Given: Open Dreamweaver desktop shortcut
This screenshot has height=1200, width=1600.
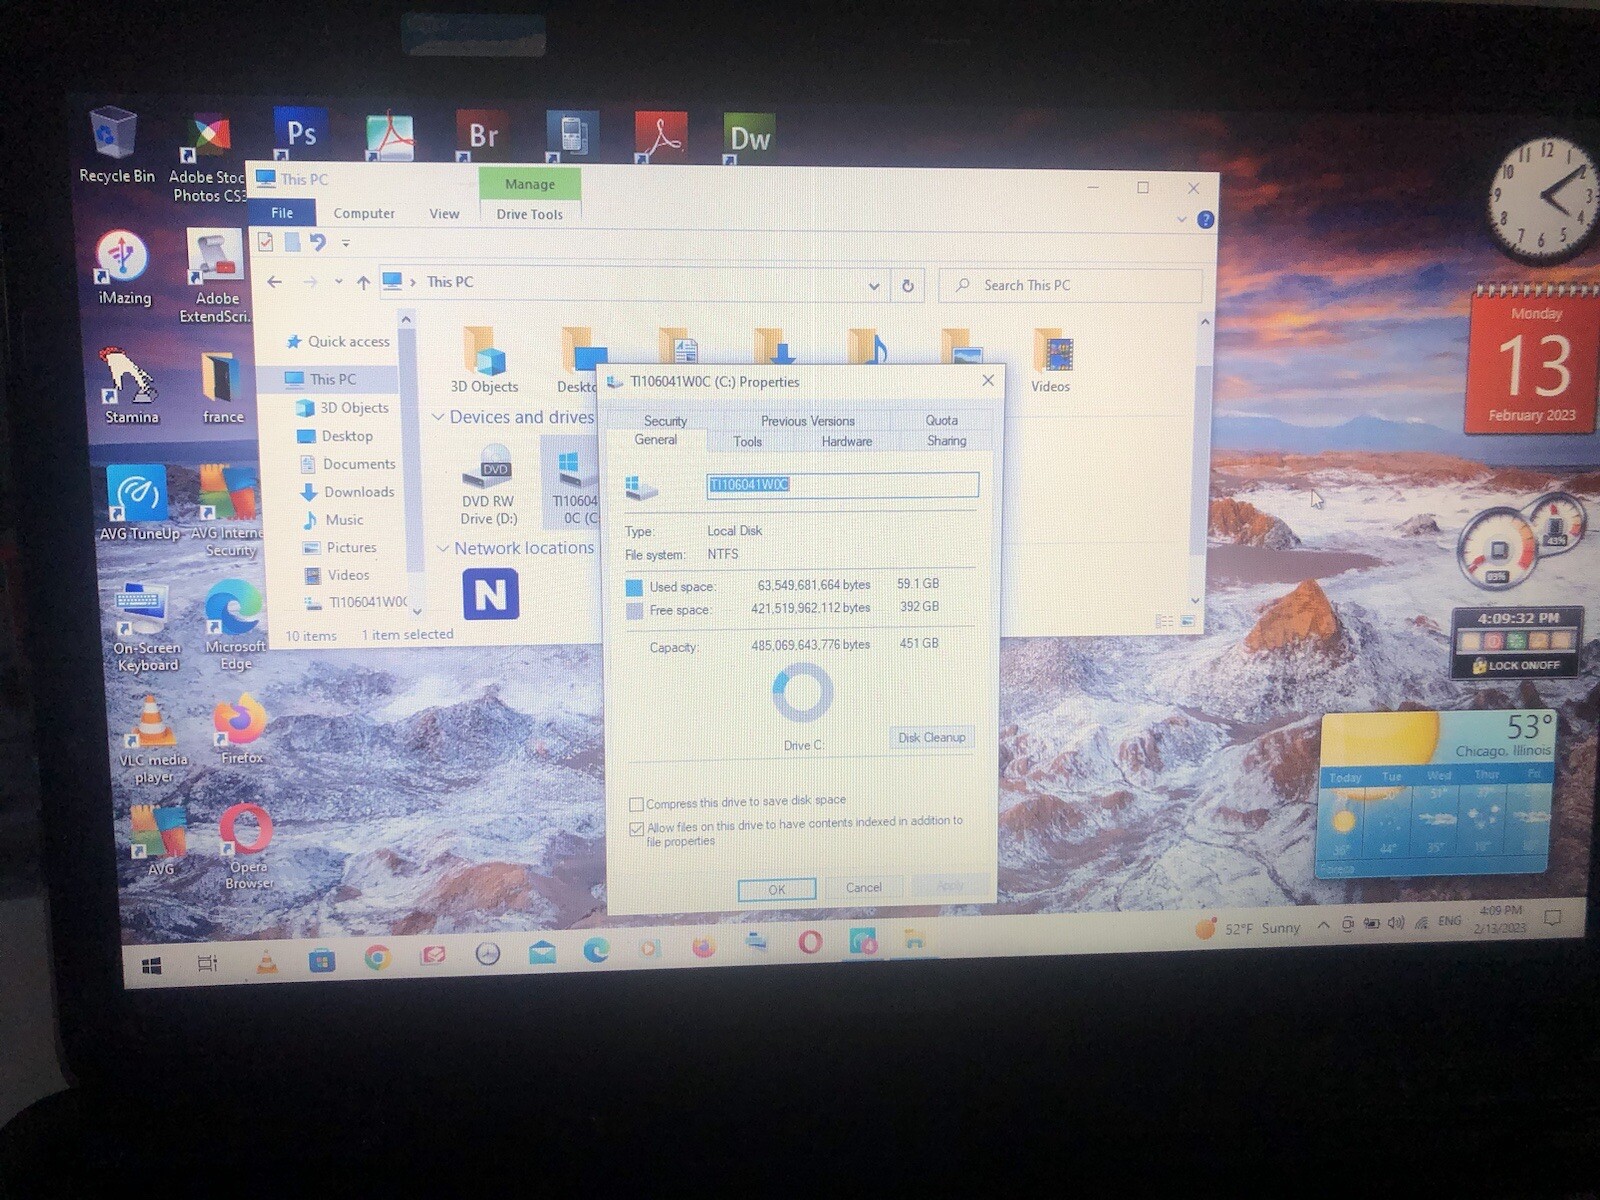Looking at the screenshot, I should [749, 137].
